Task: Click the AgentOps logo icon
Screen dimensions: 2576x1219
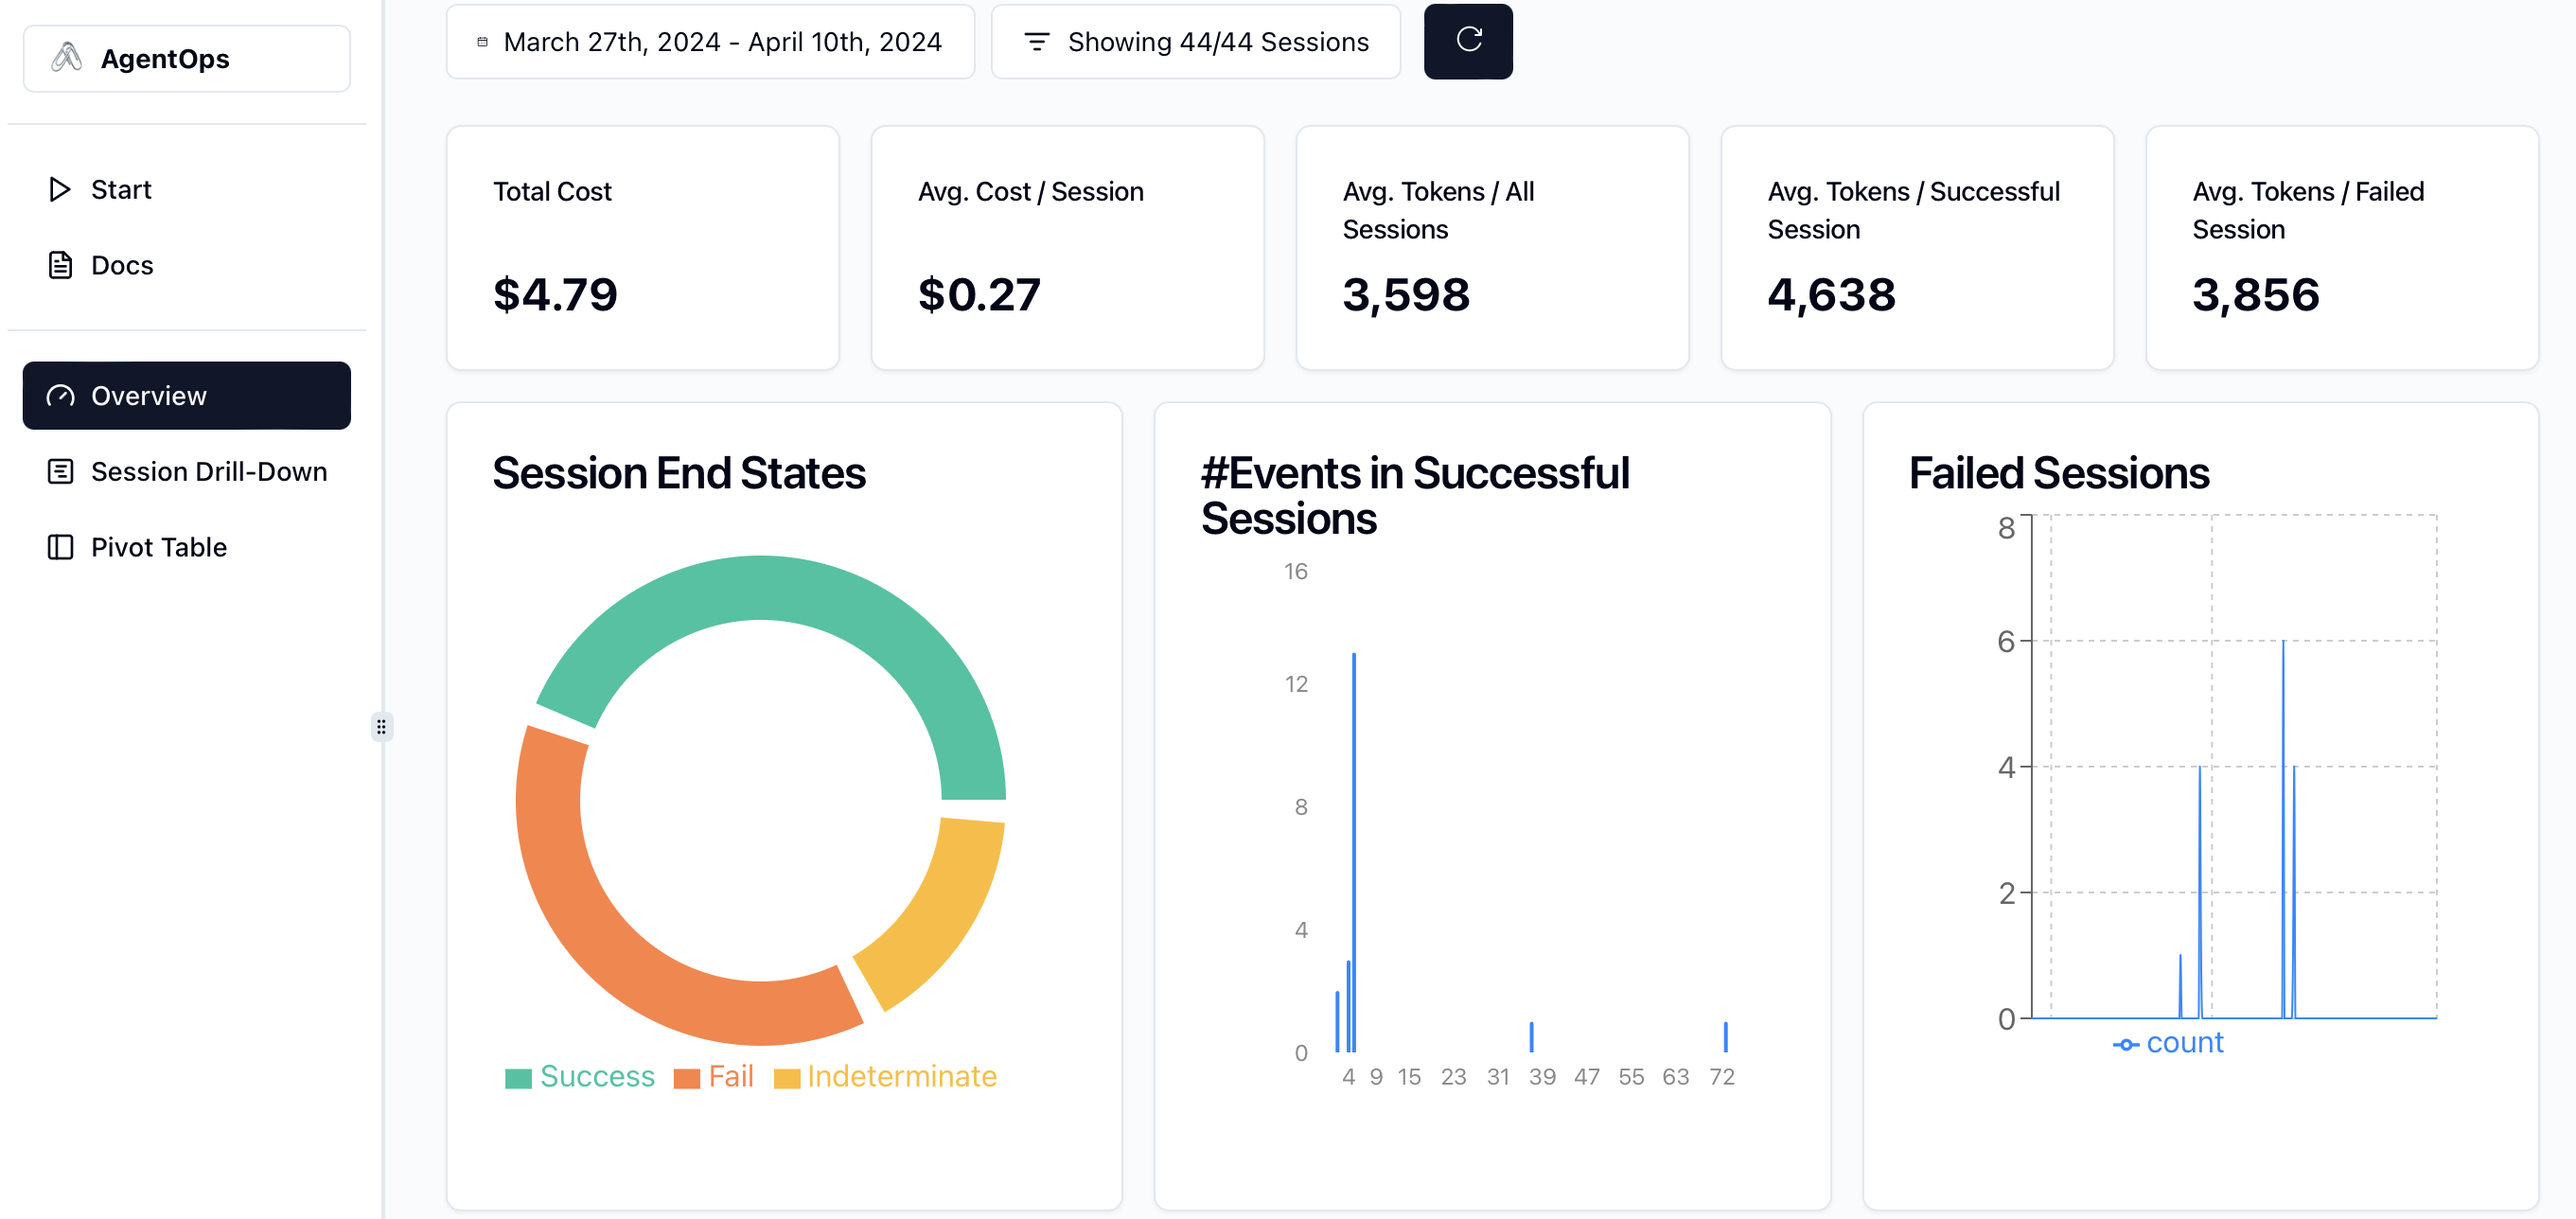Action: pyautogui.click(x=66, y=58)
